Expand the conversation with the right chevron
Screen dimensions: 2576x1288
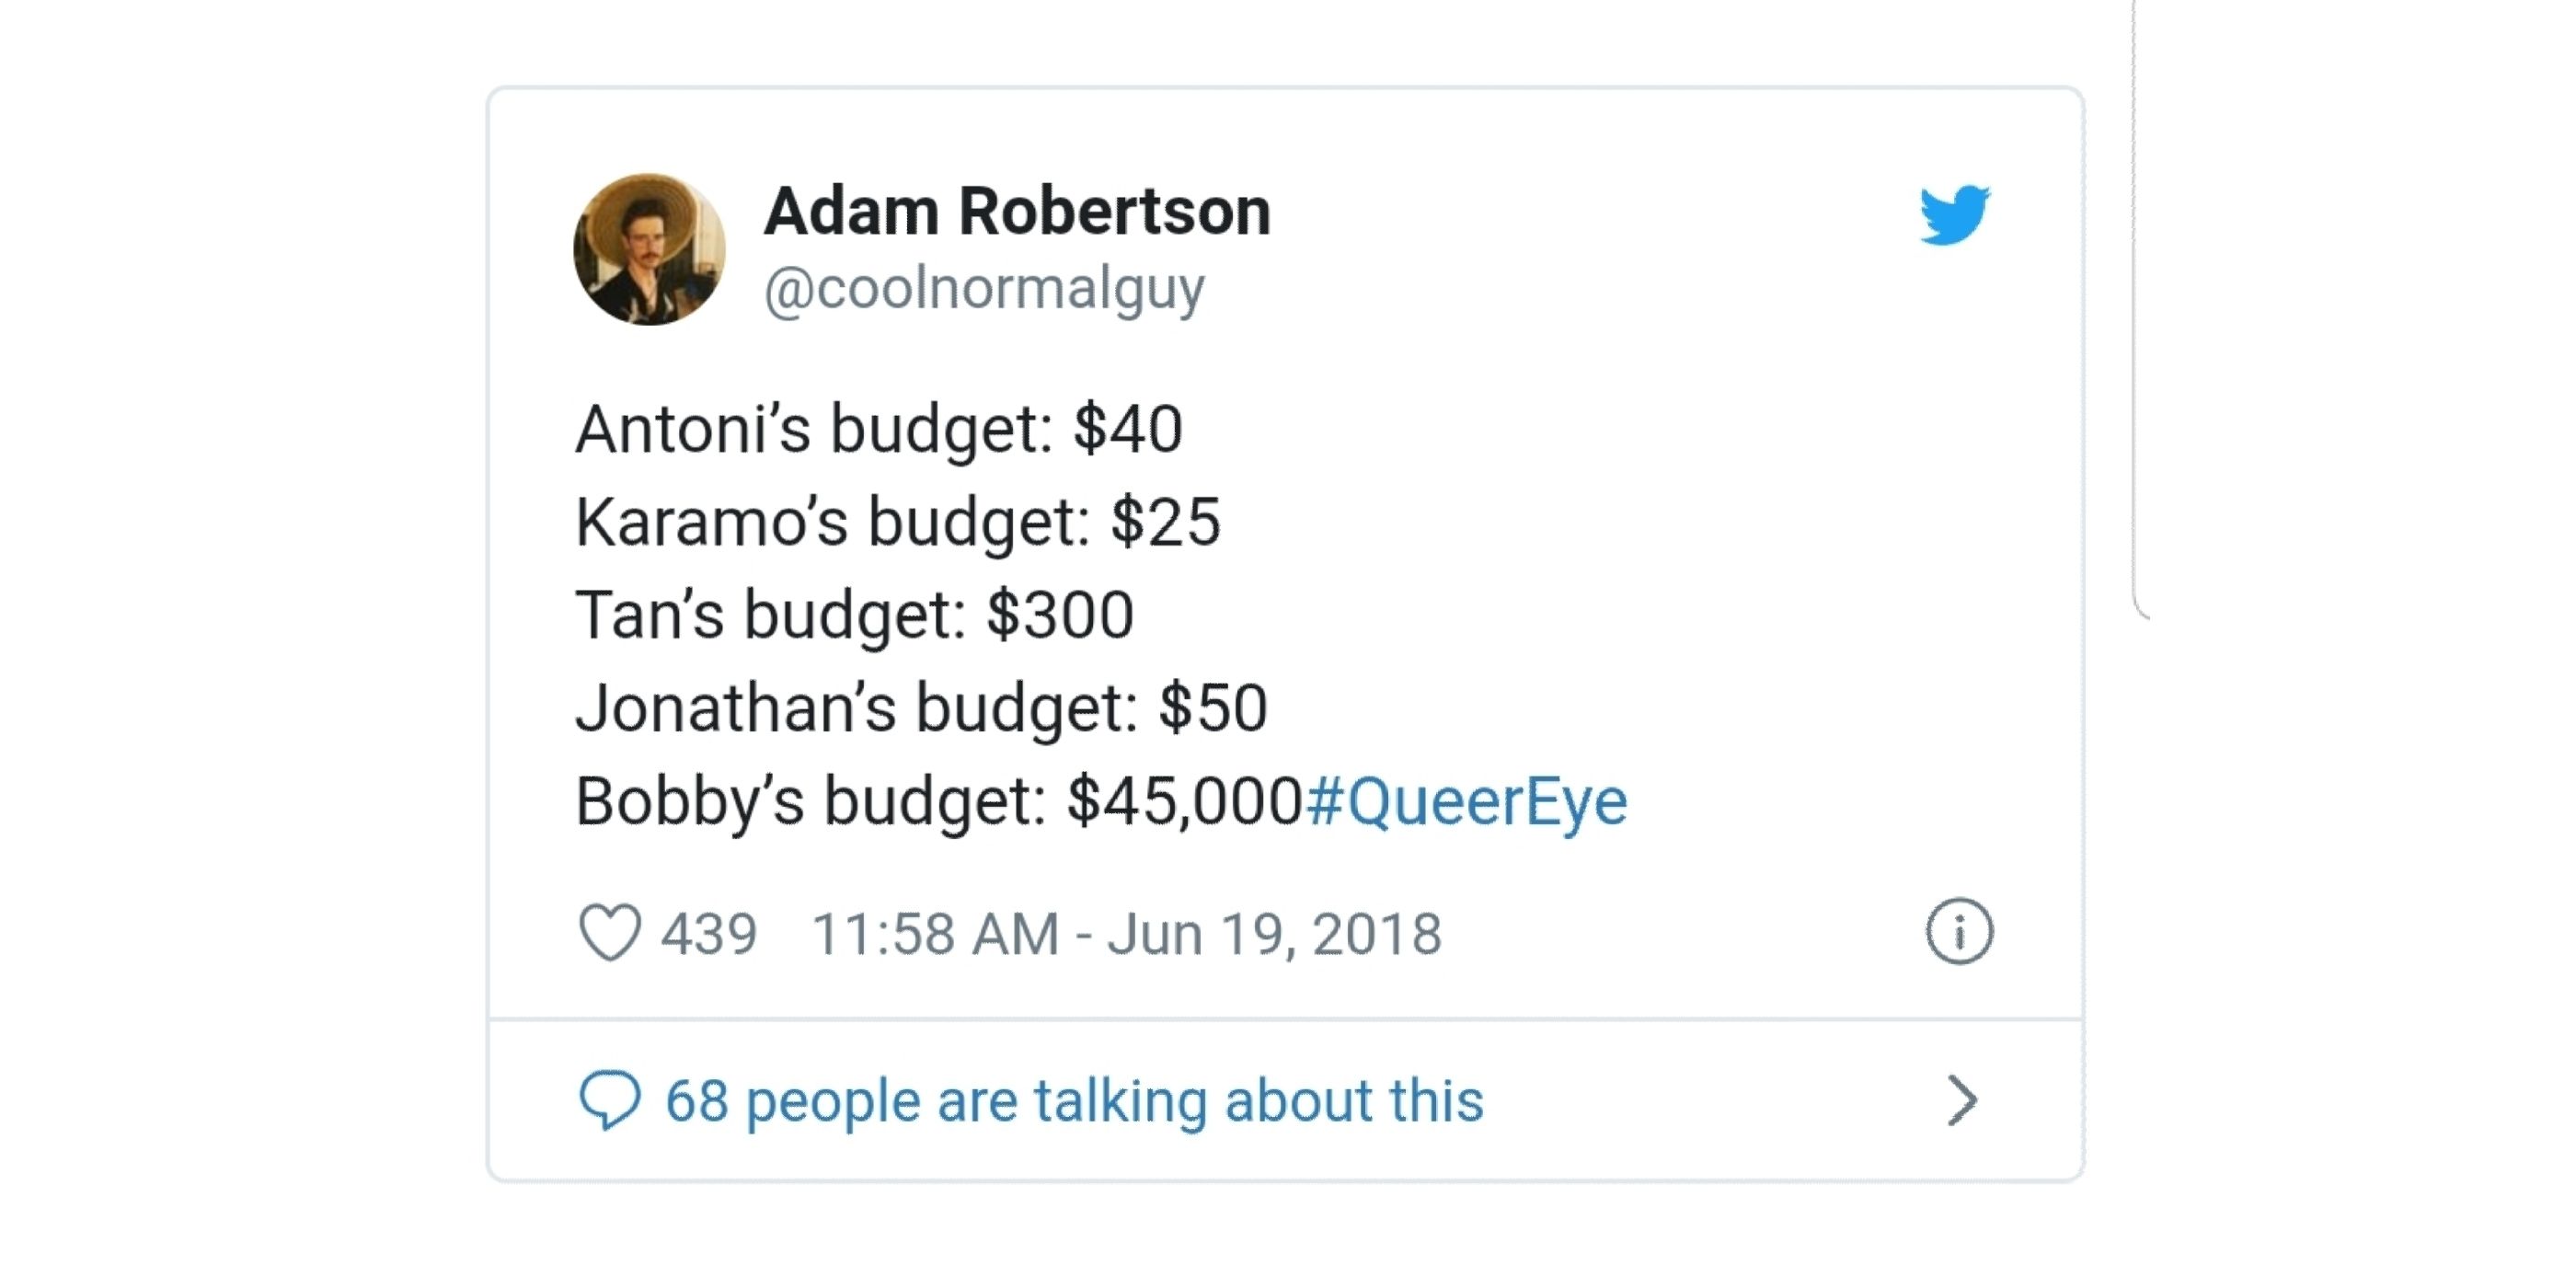(x=1964, y=1098)
